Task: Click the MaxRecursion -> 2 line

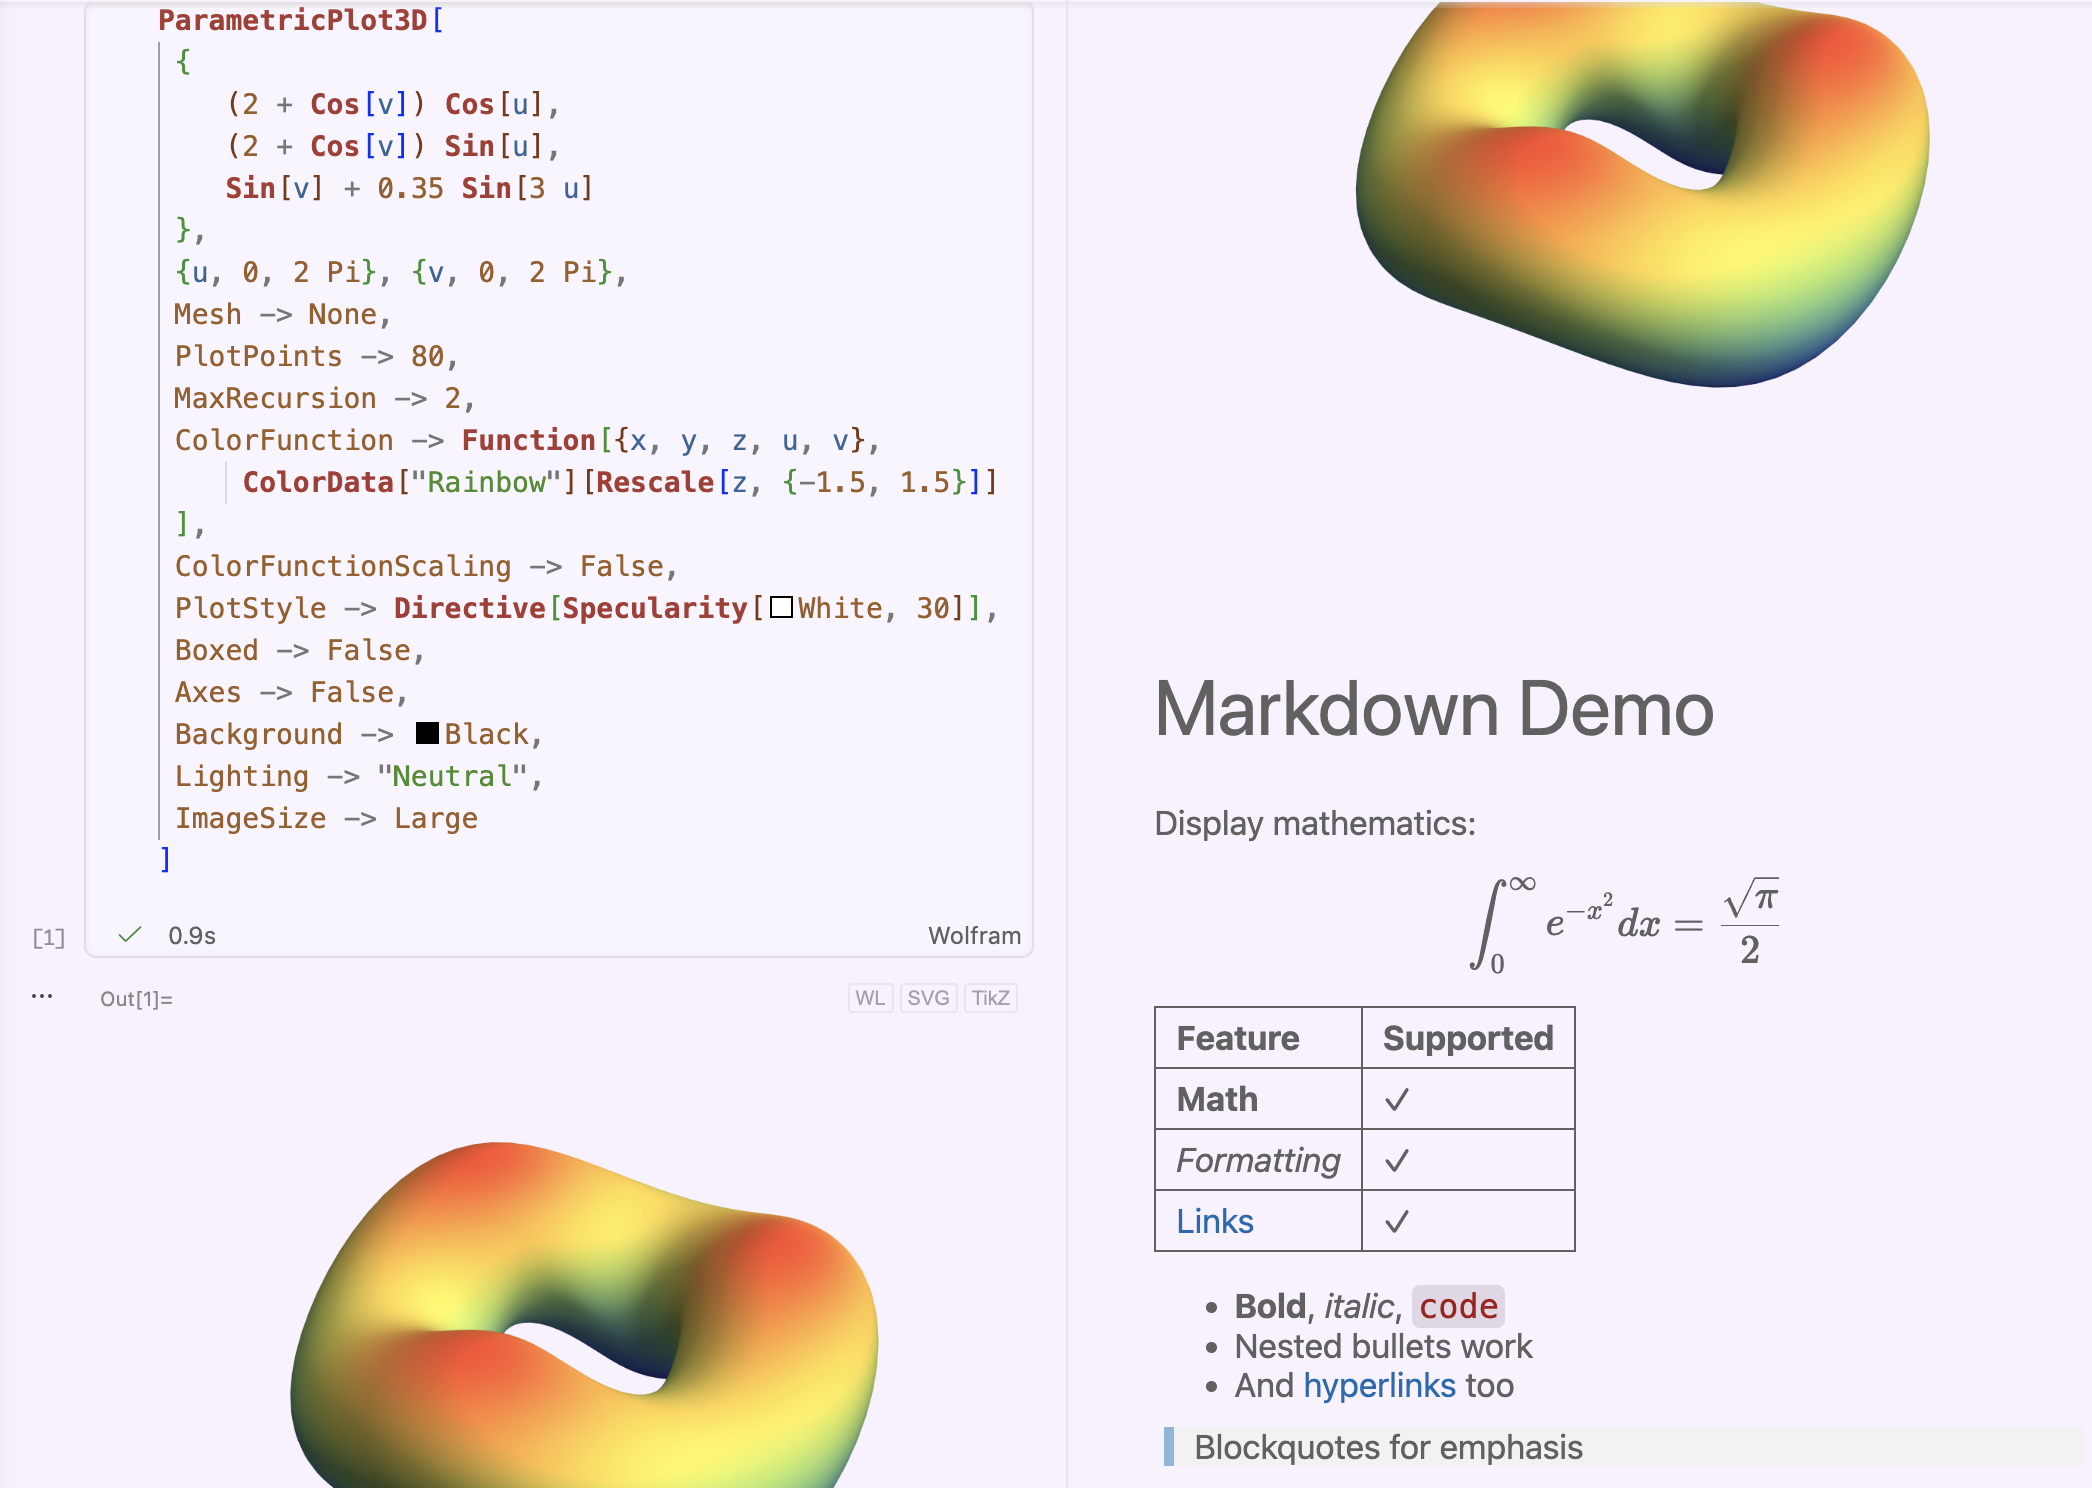Action: pos(324,398)
